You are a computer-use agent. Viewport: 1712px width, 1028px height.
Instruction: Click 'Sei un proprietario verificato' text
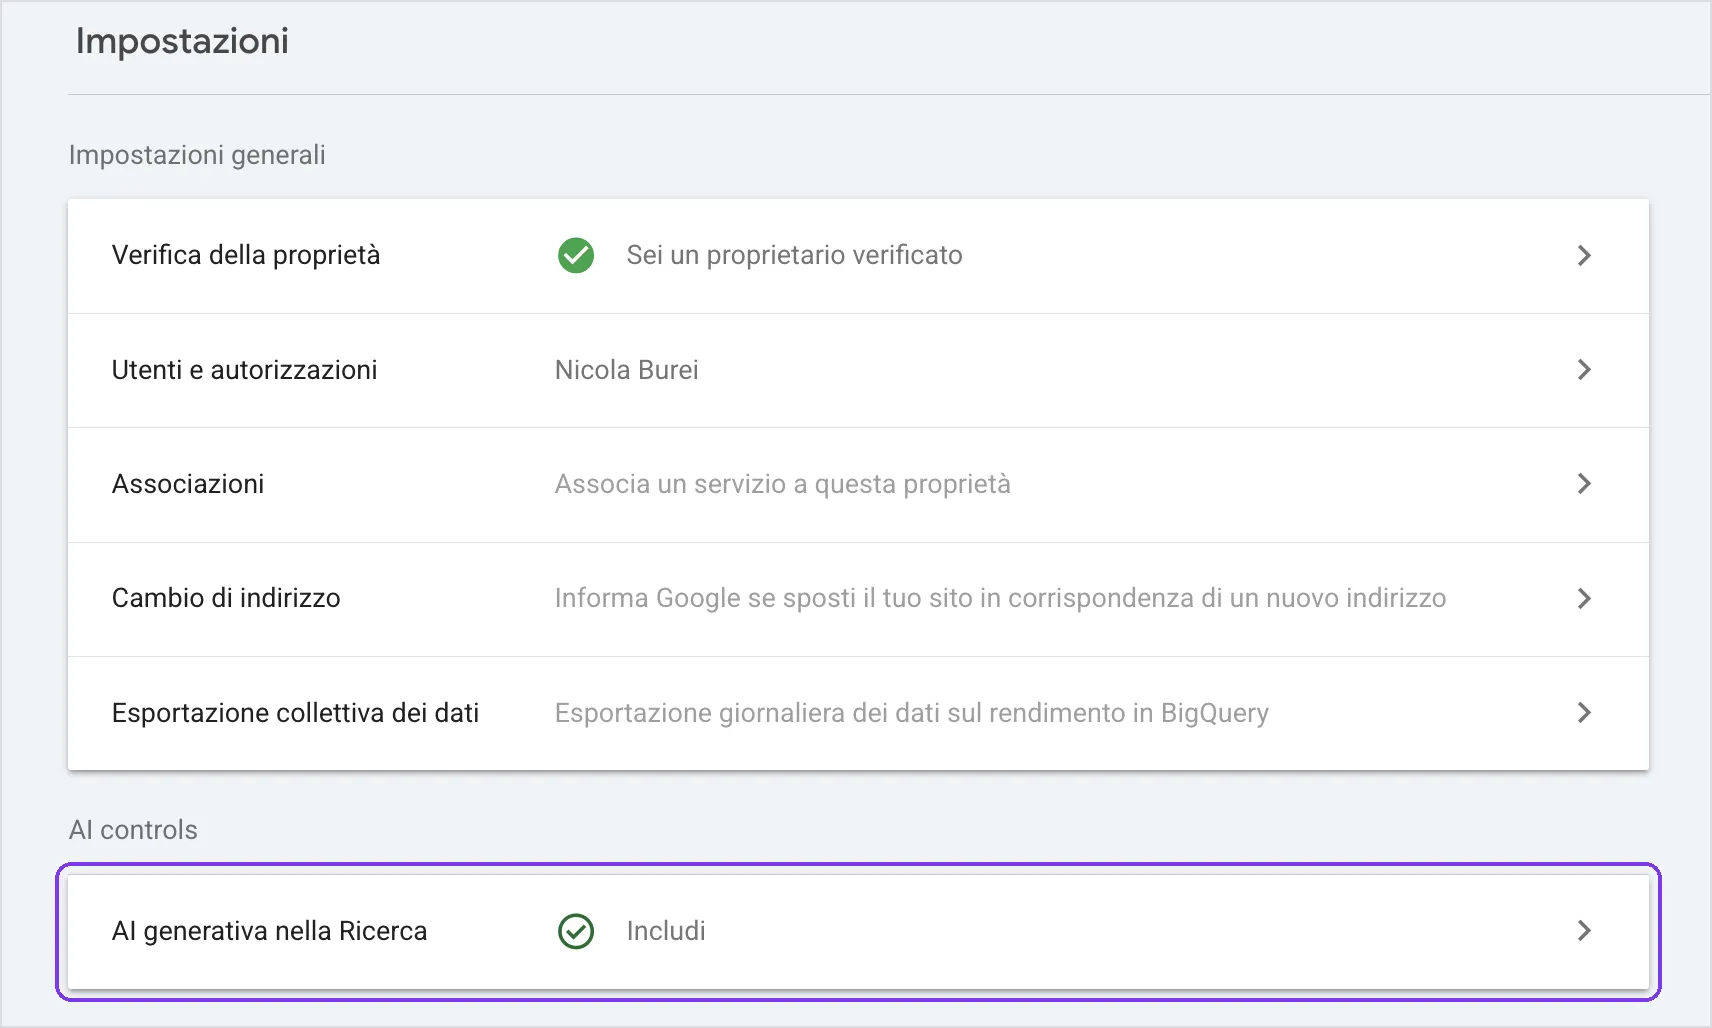pos(795,255)
